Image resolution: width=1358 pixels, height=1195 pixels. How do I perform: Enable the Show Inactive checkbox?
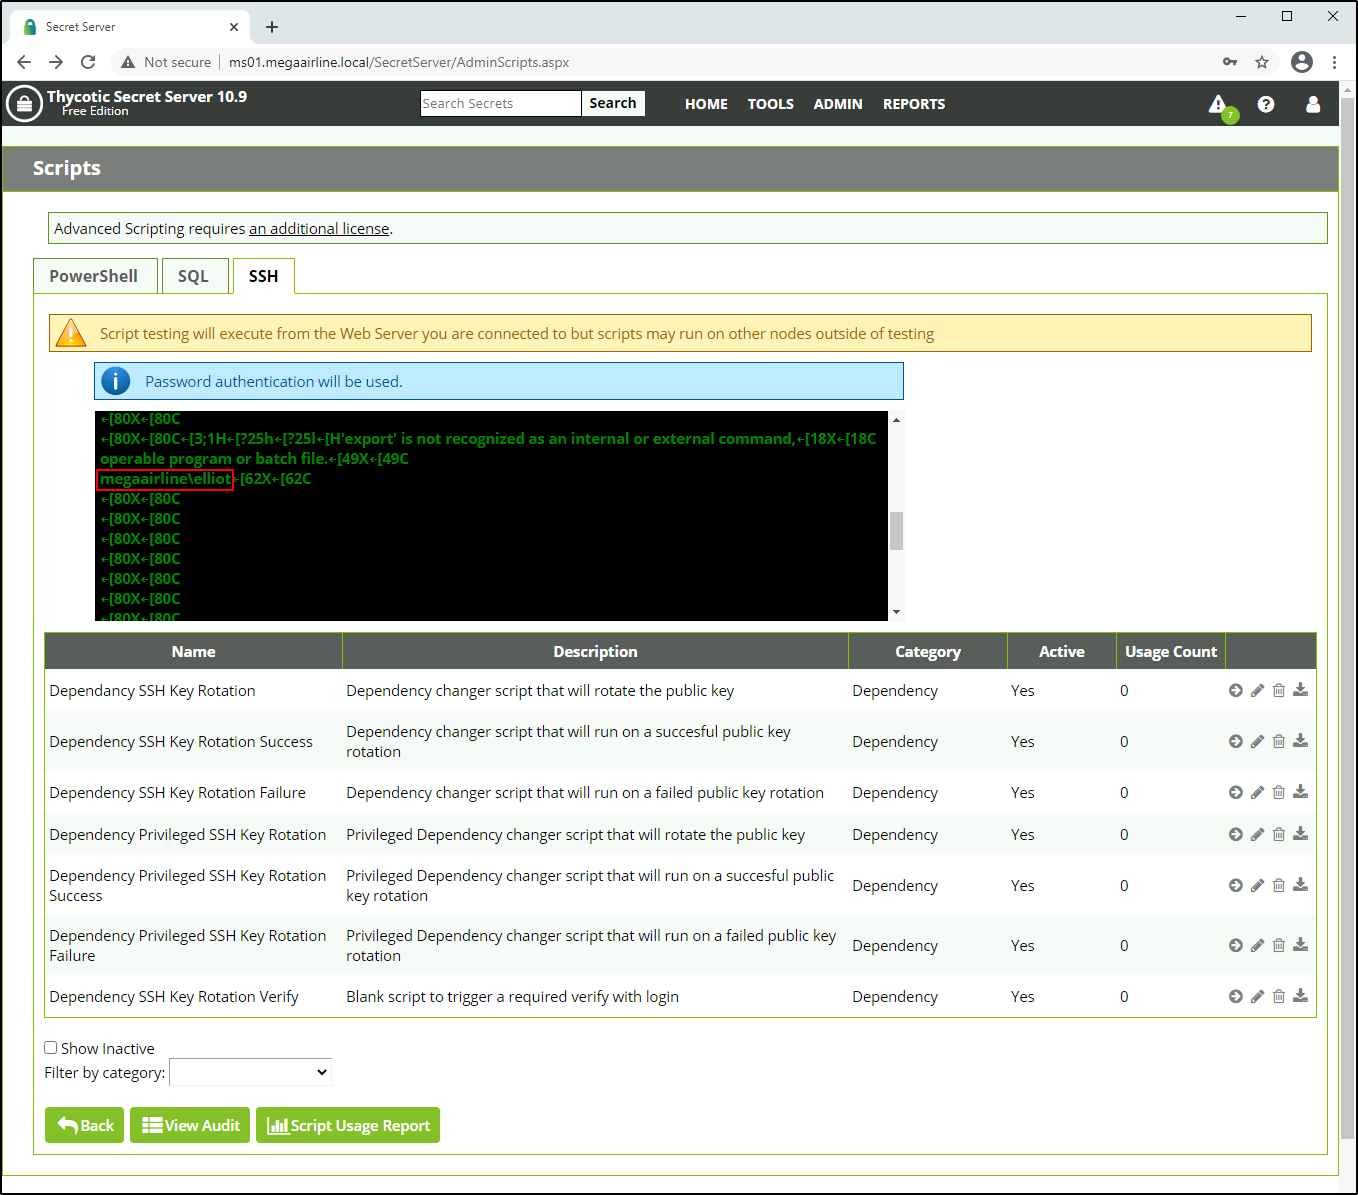point(50,1047)
